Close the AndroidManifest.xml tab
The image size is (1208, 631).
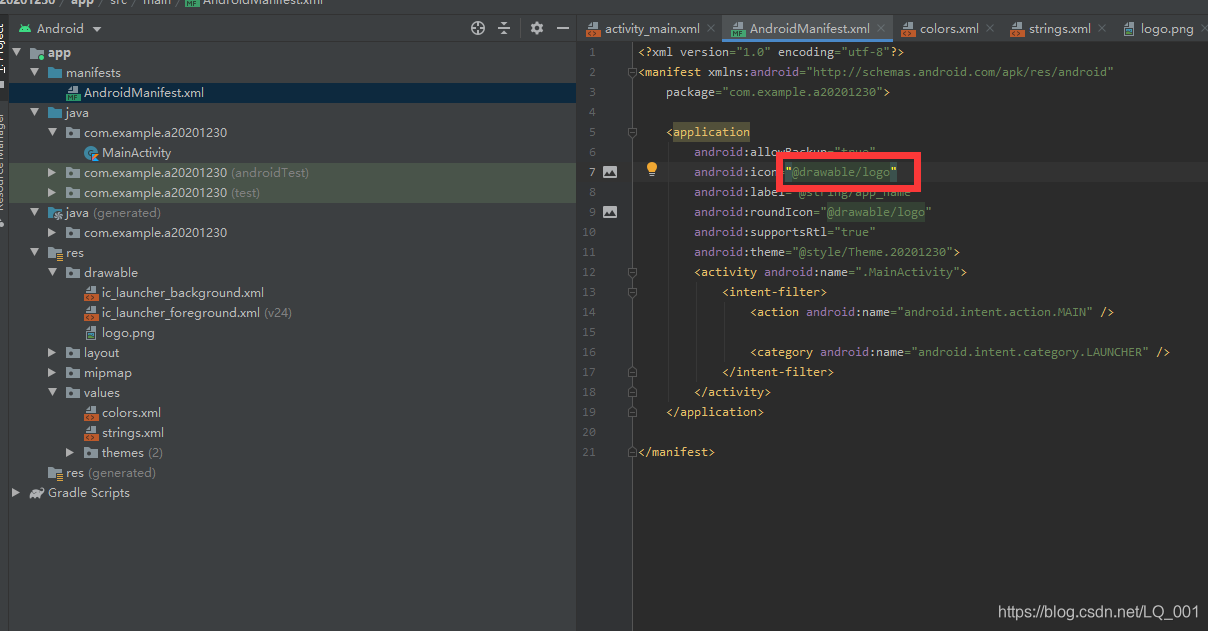tap(882, 29)
